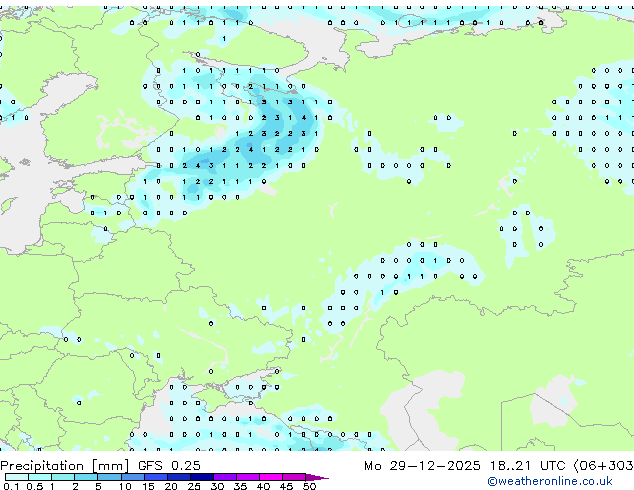Click the '50' legend scale label
The image size is (634, 490).
pyautogui.click(x=309, y=486)
